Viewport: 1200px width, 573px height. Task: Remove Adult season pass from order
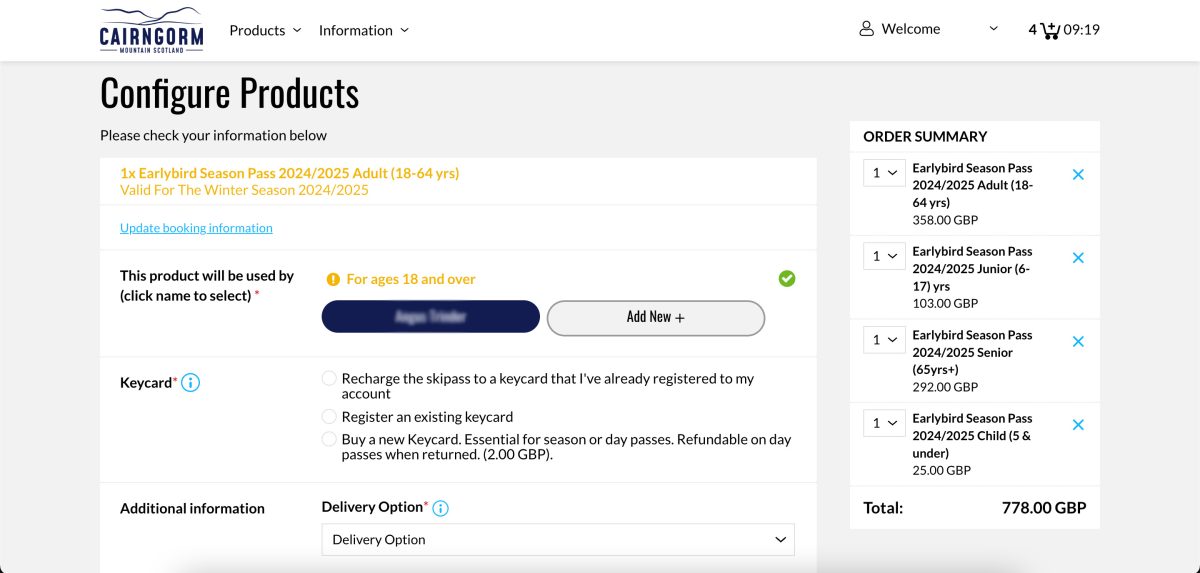pos(1078,174)
